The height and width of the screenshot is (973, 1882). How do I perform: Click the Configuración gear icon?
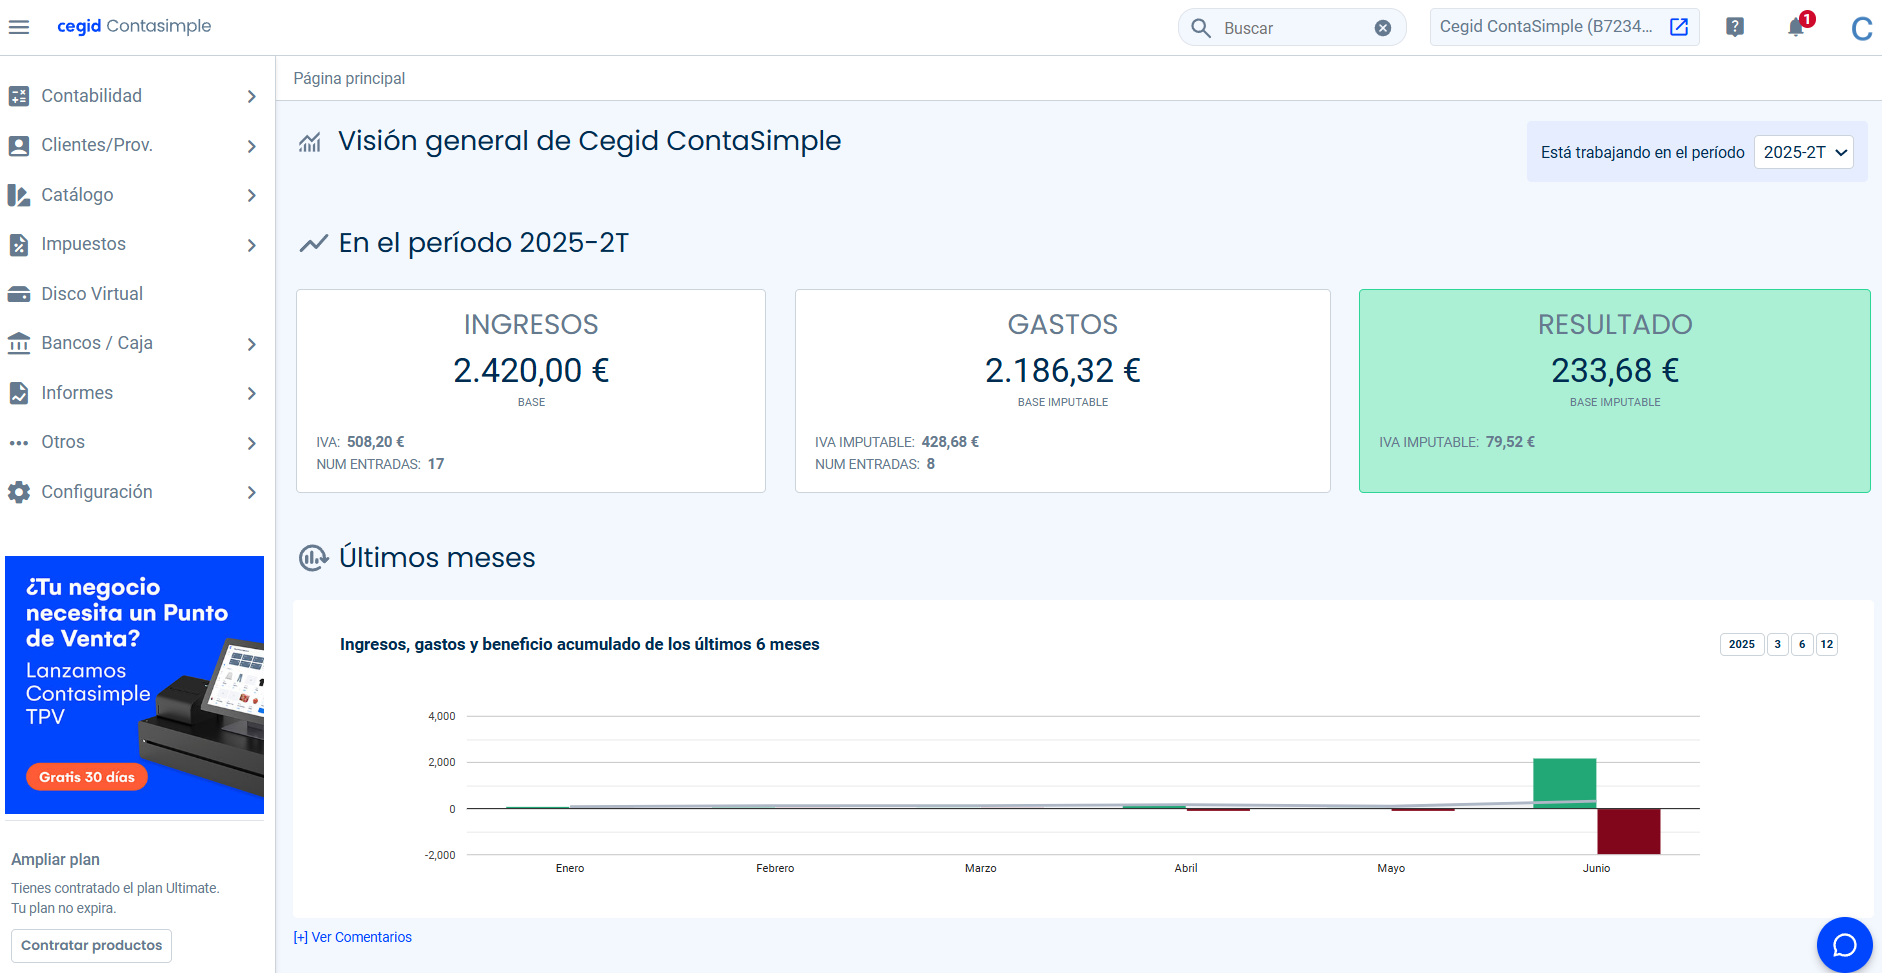pos(19,492)
